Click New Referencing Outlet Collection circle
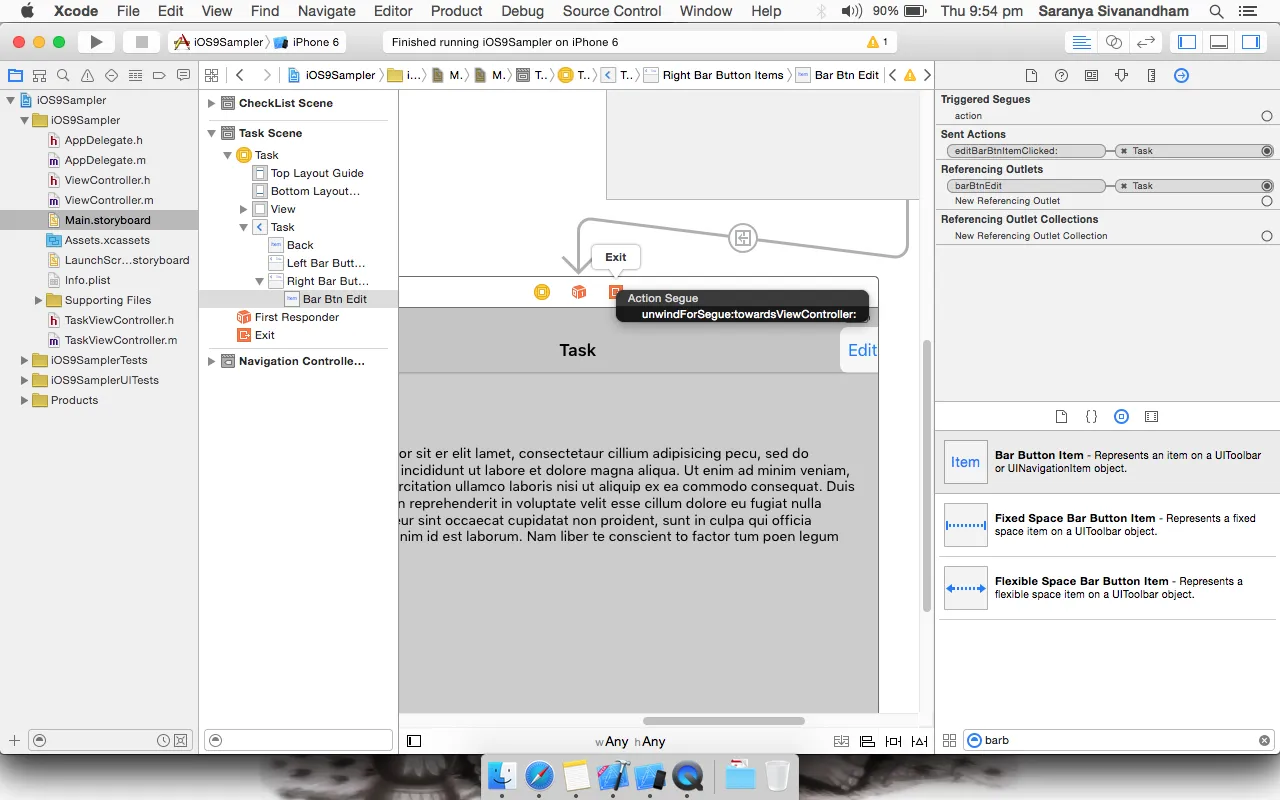Image resolution: width=1280 pixels, height=800 pixels. pyautogui.click(x=1267, y=236)
